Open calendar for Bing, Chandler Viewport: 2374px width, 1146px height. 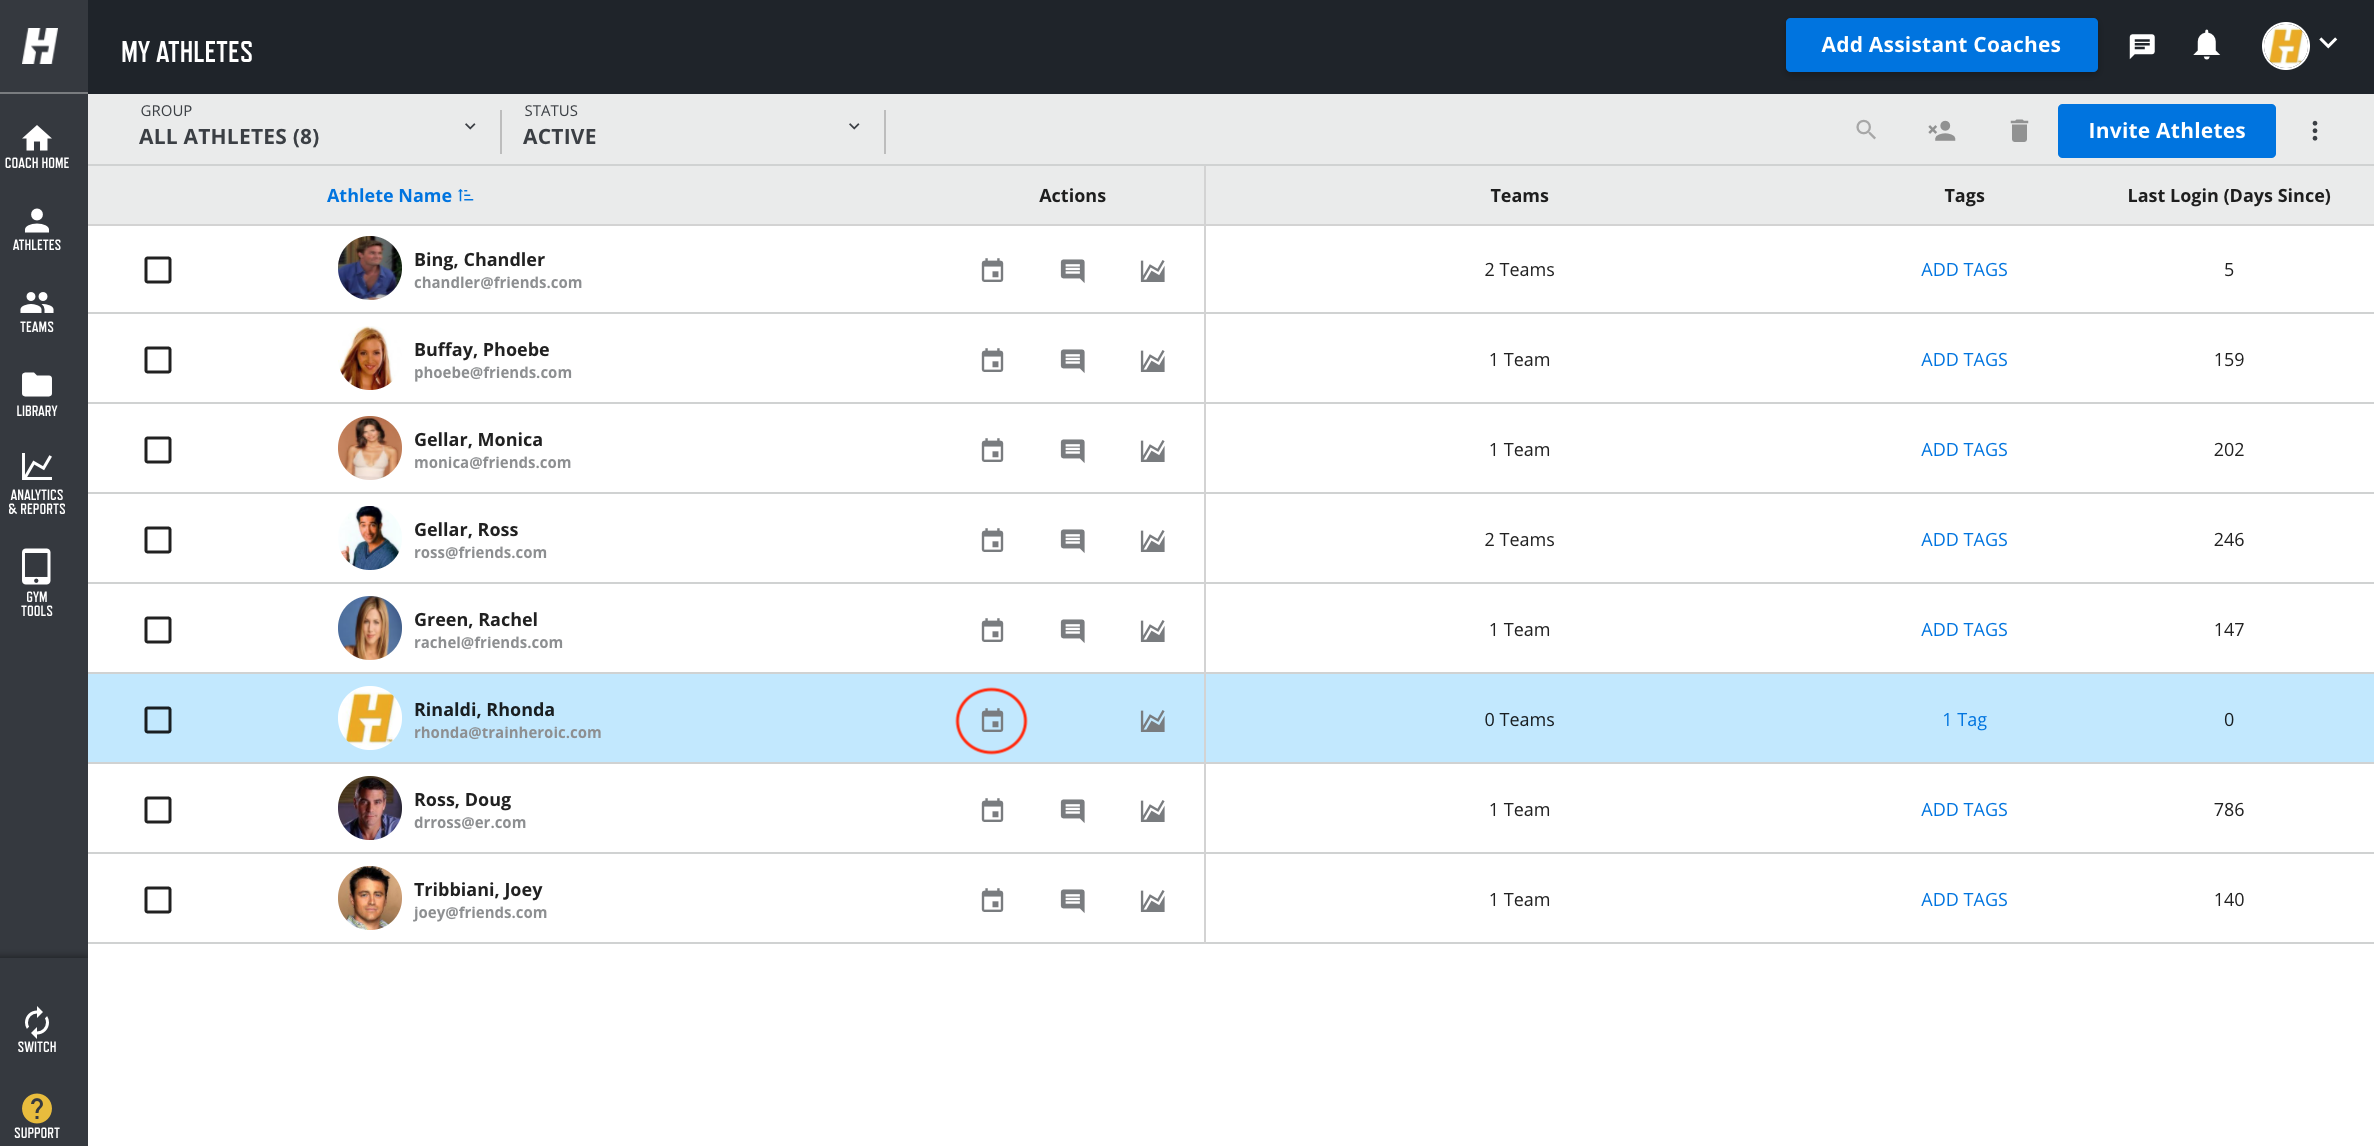click(992, 270)
